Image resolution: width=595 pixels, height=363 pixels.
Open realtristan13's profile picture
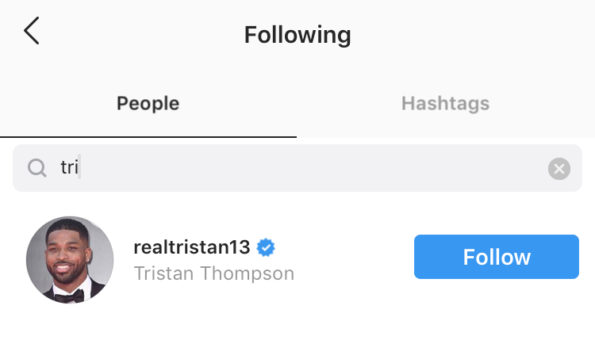tap(70, 260)
